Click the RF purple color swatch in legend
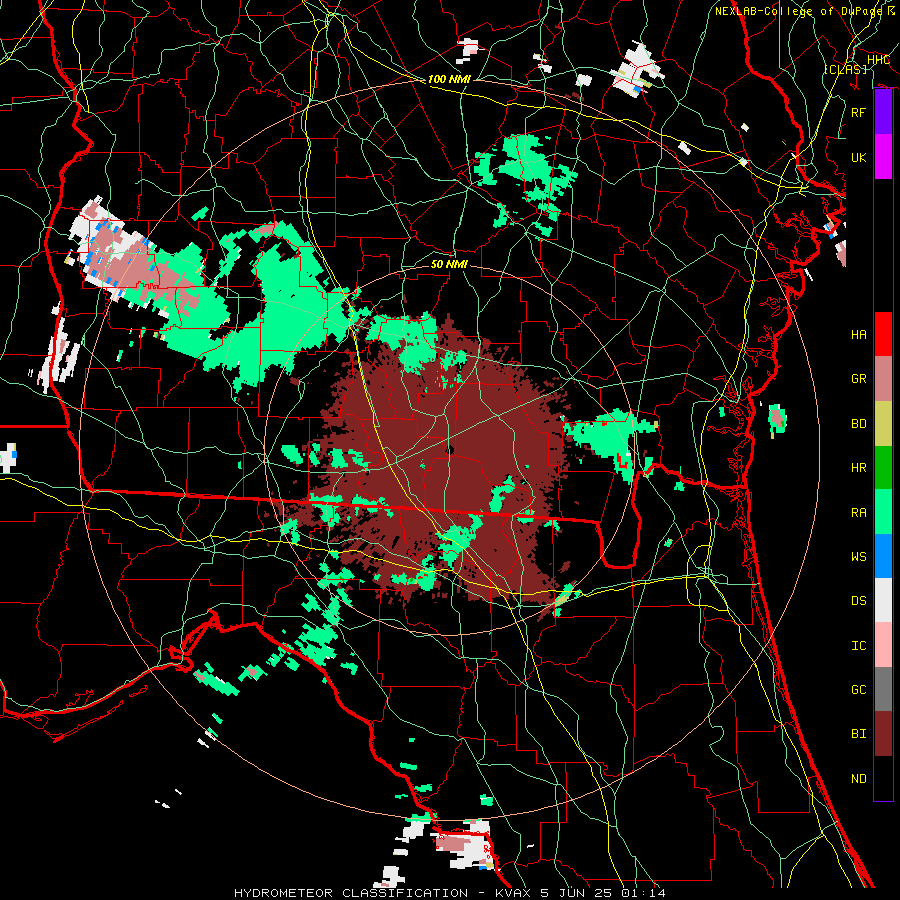The height and width of the screenshot is (900, 900). pos(883,112)
